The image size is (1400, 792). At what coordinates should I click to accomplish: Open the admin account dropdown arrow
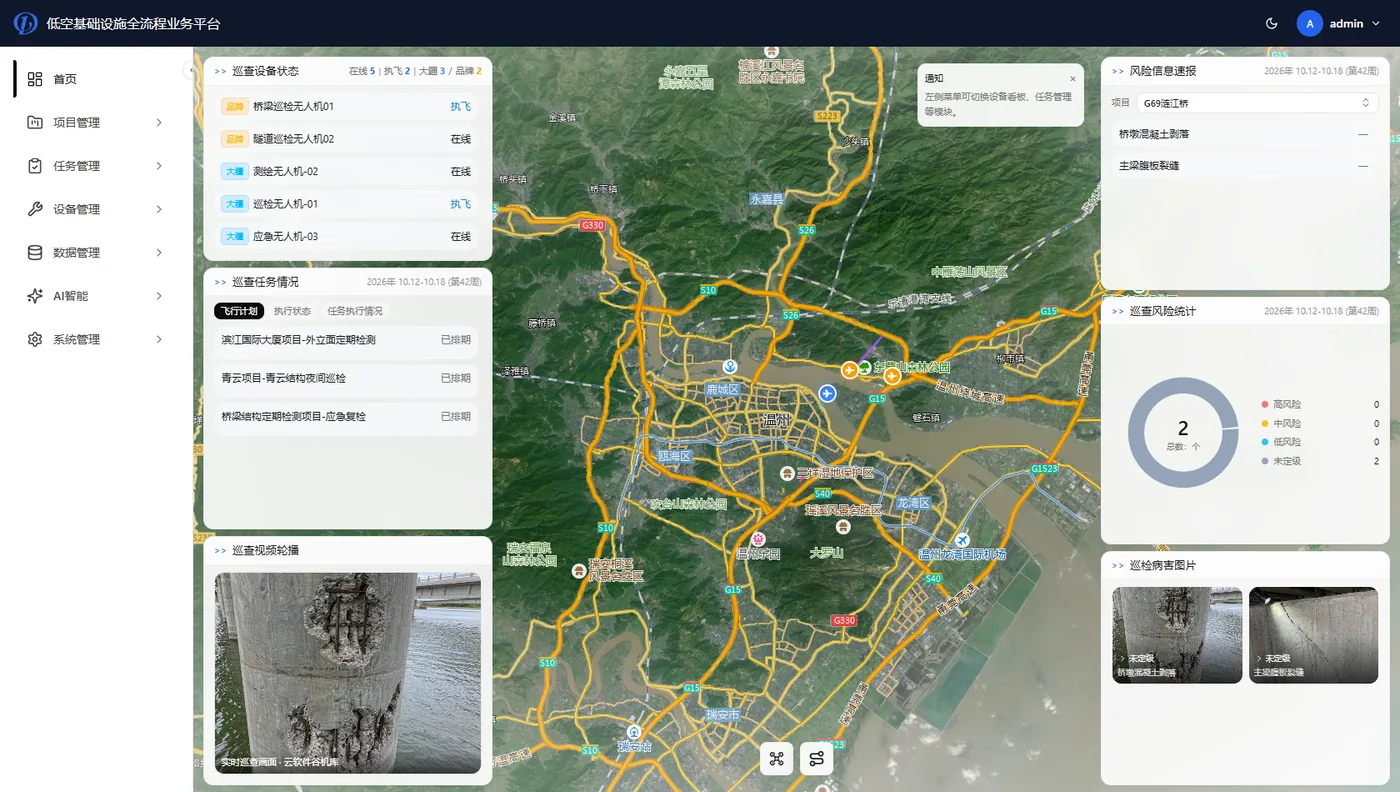[x=1376, y=23]
